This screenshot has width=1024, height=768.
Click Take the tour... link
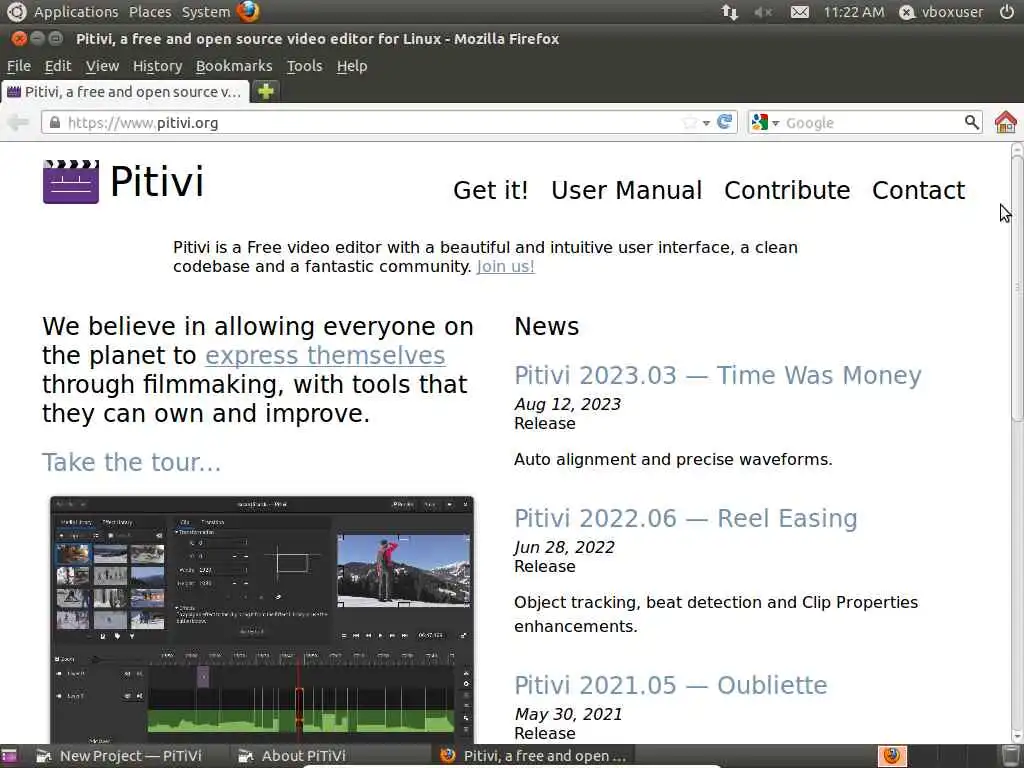pos(131,462)
